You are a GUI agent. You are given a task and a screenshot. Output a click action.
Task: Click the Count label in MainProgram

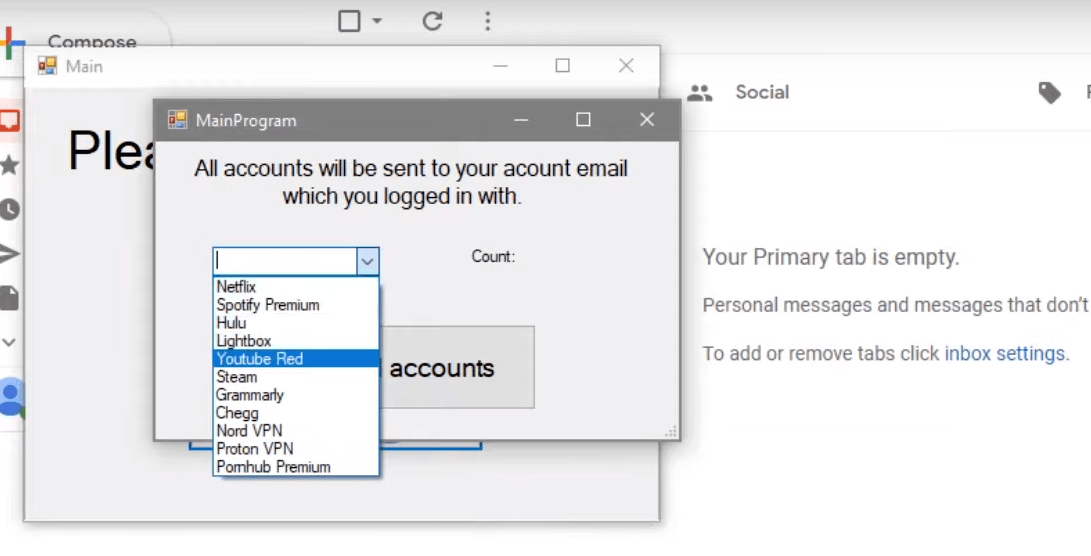493,256
